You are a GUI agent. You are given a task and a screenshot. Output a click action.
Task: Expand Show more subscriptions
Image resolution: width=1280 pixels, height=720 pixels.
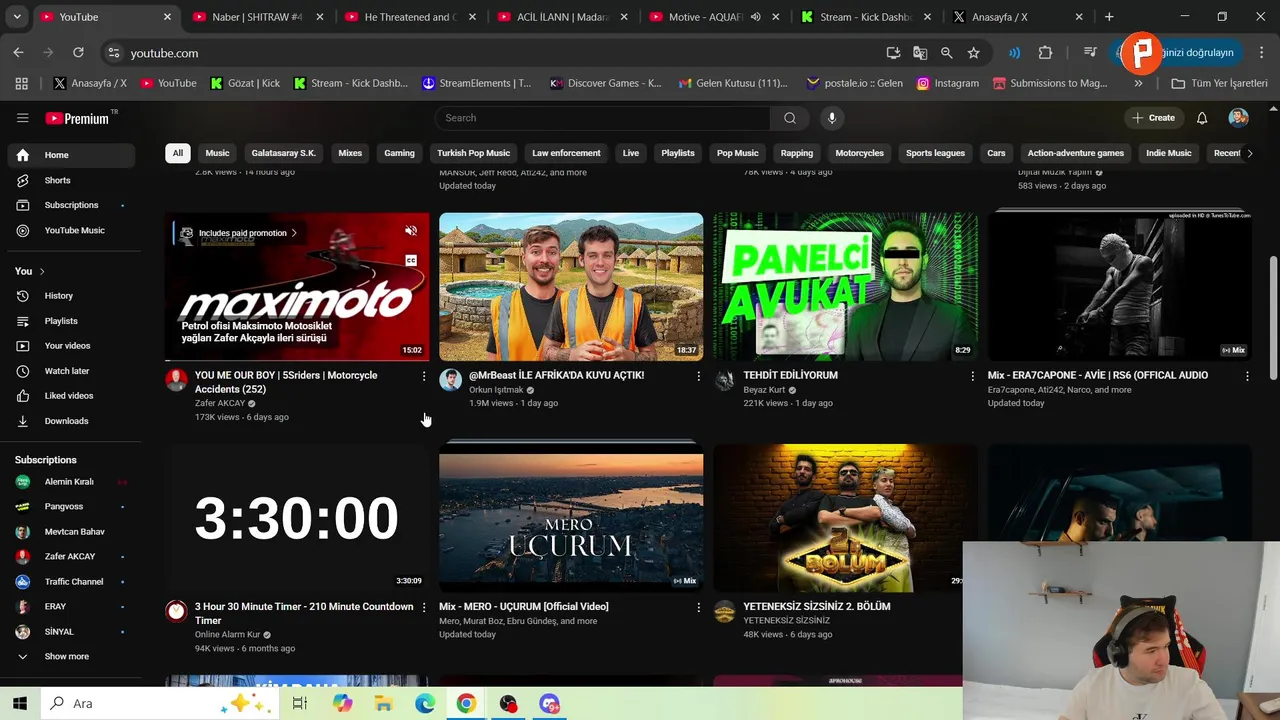pyautogui.click(x=69, y=656)
